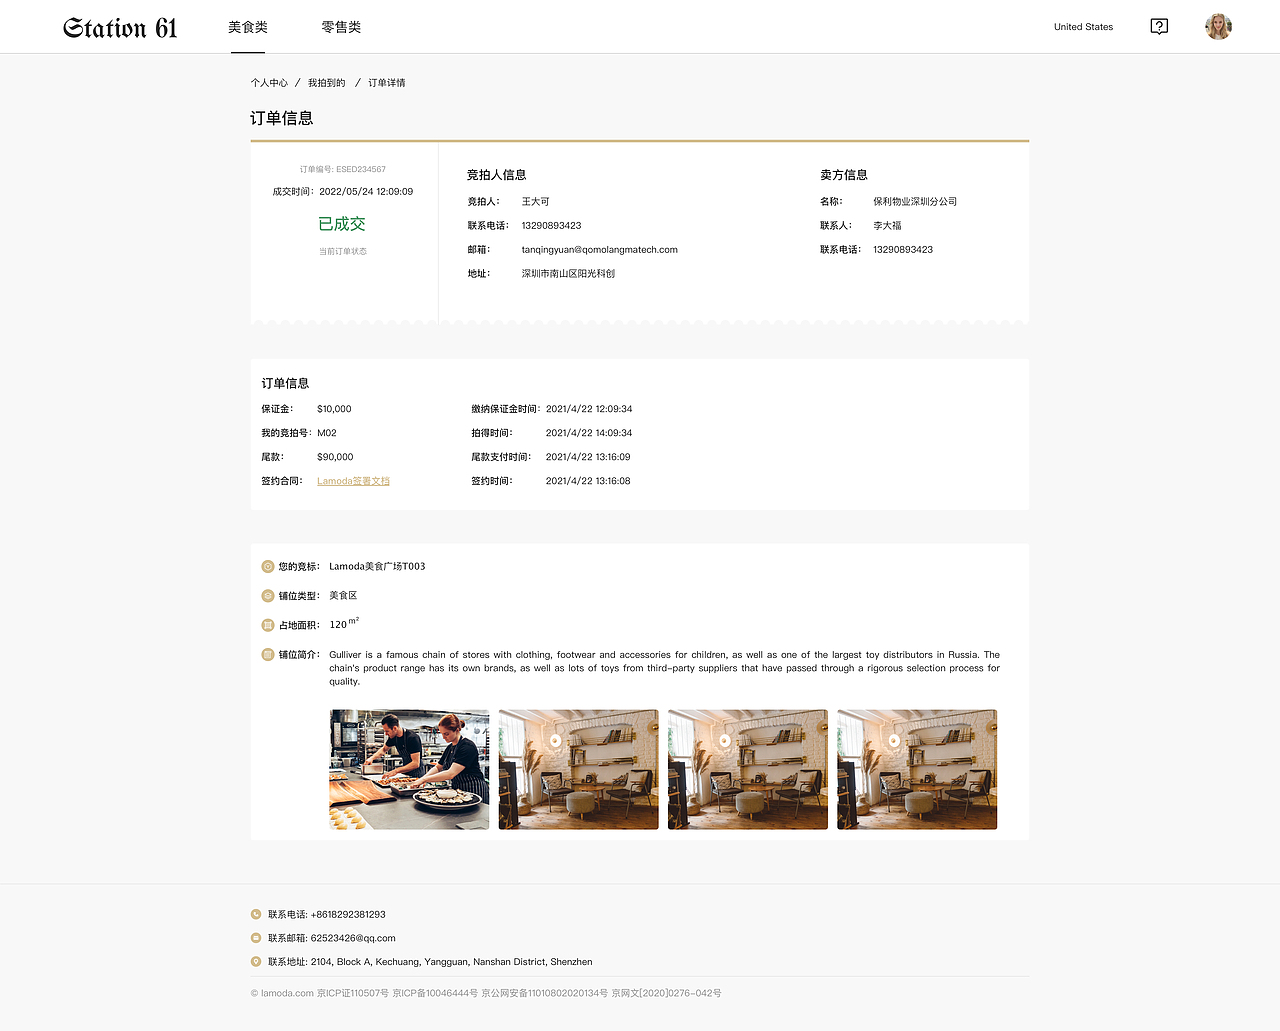This screenshot has width=1280, height=1031.
Task: Switch to the 美食类 tab
Action: click(248, 27)
